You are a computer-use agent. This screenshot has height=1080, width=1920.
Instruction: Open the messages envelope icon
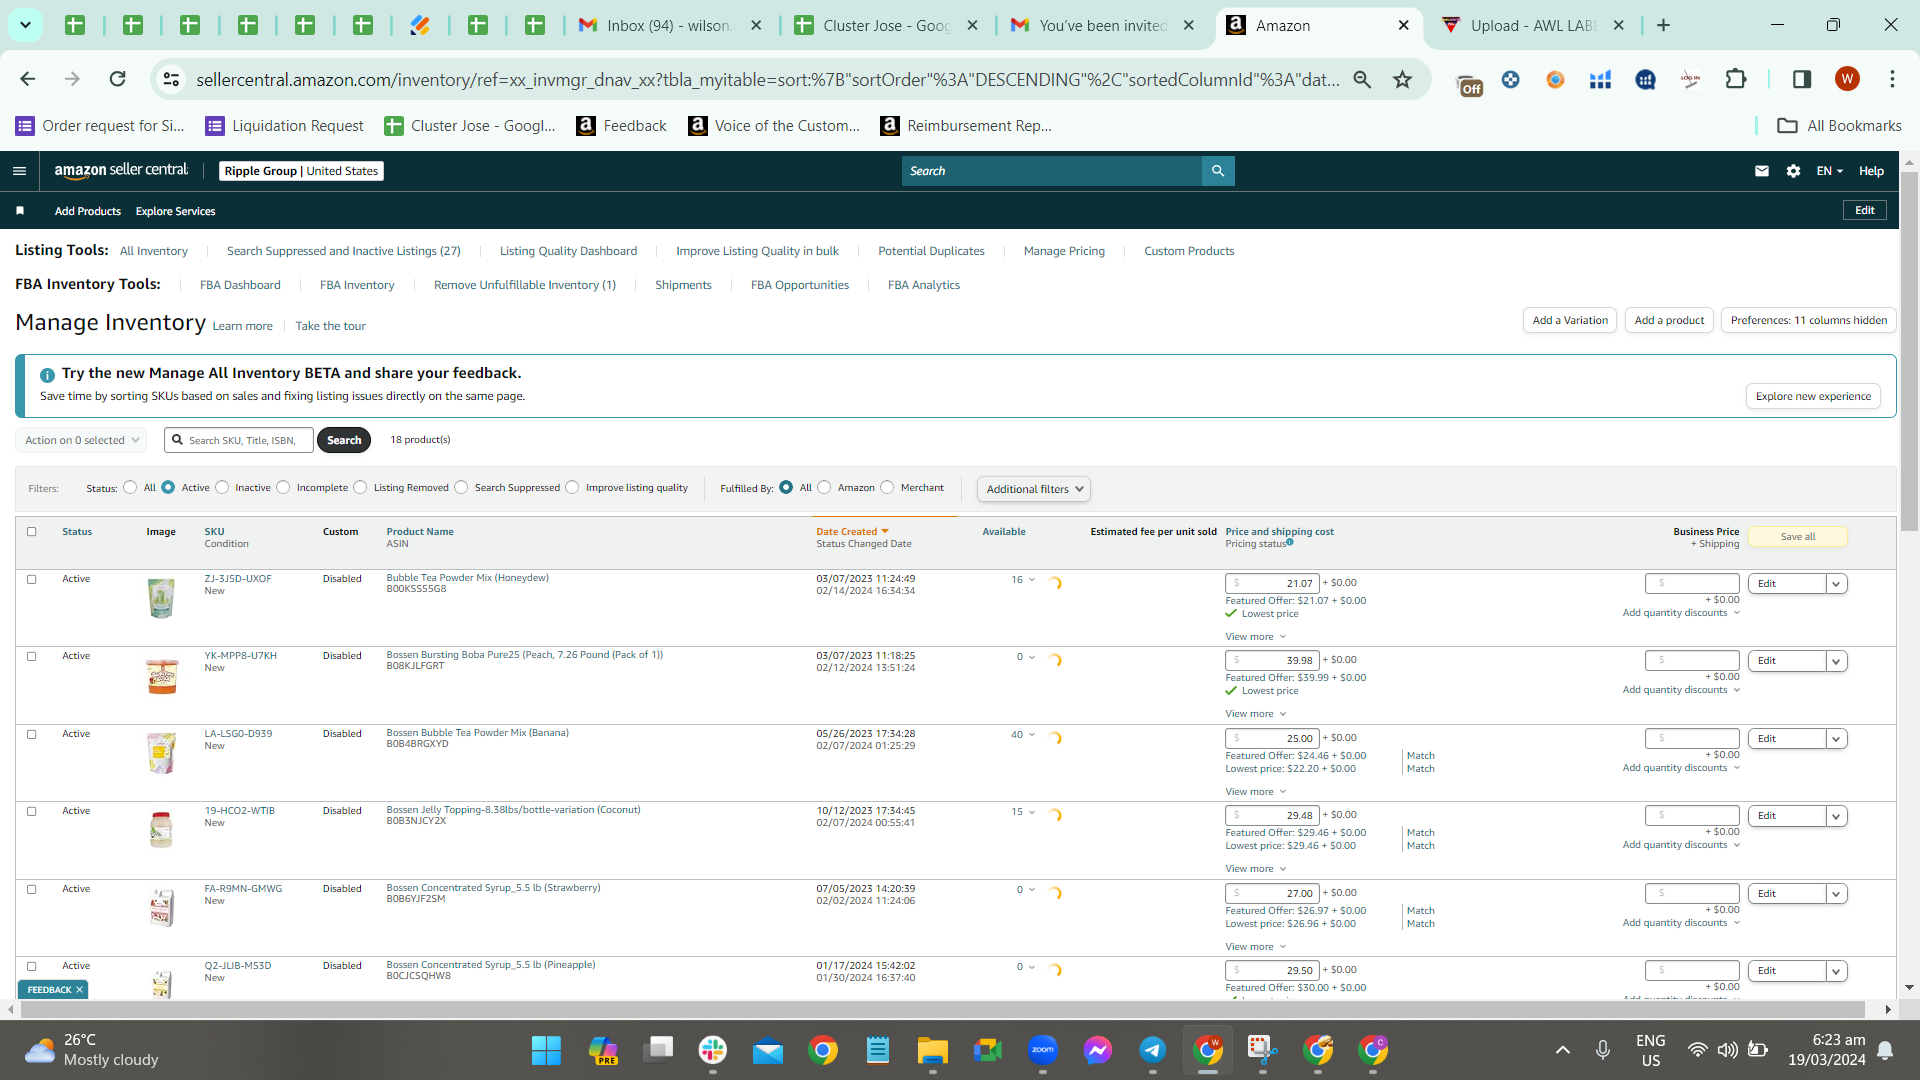pos(1762,171)
